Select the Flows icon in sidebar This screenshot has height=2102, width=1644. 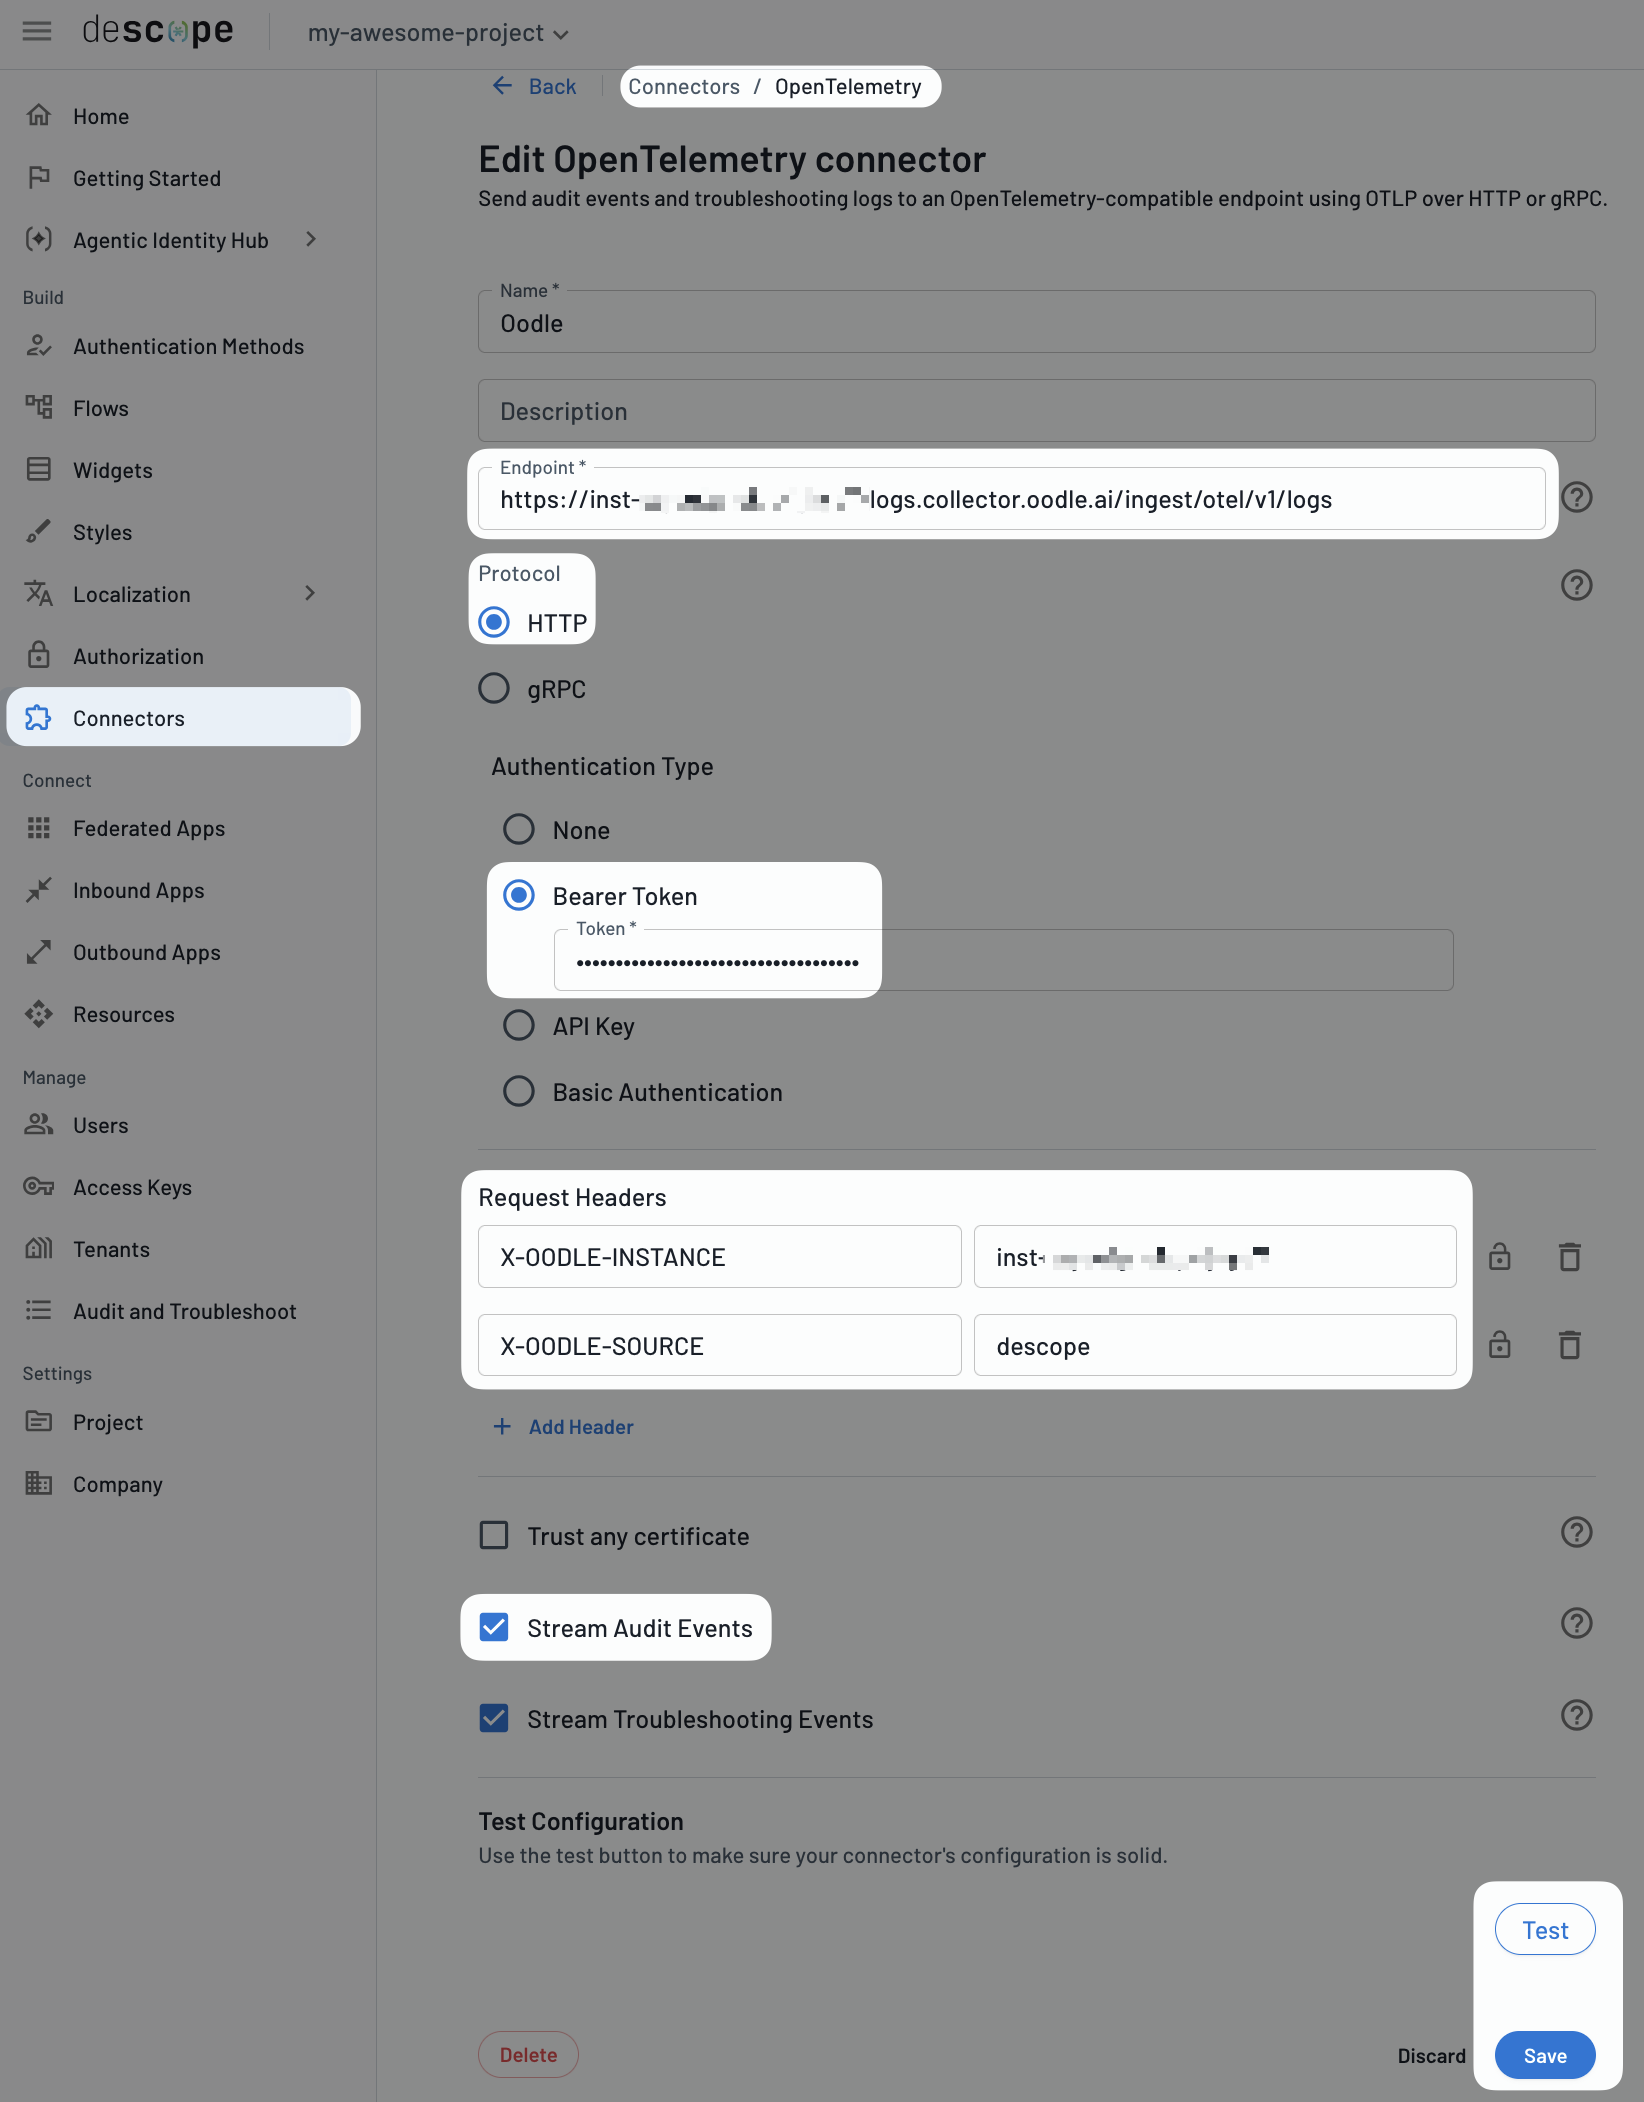pos(38,408)
